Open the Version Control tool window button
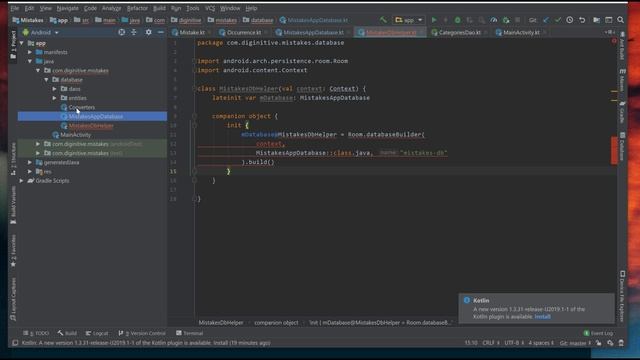This screenshot has width=640, height=360. [x=142, y=333]
